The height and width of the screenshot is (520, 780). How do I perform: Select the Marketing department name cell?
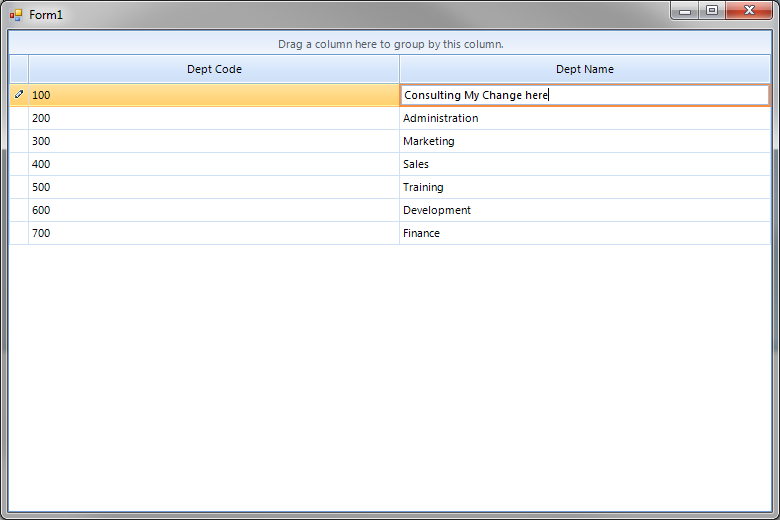point(585,141)
